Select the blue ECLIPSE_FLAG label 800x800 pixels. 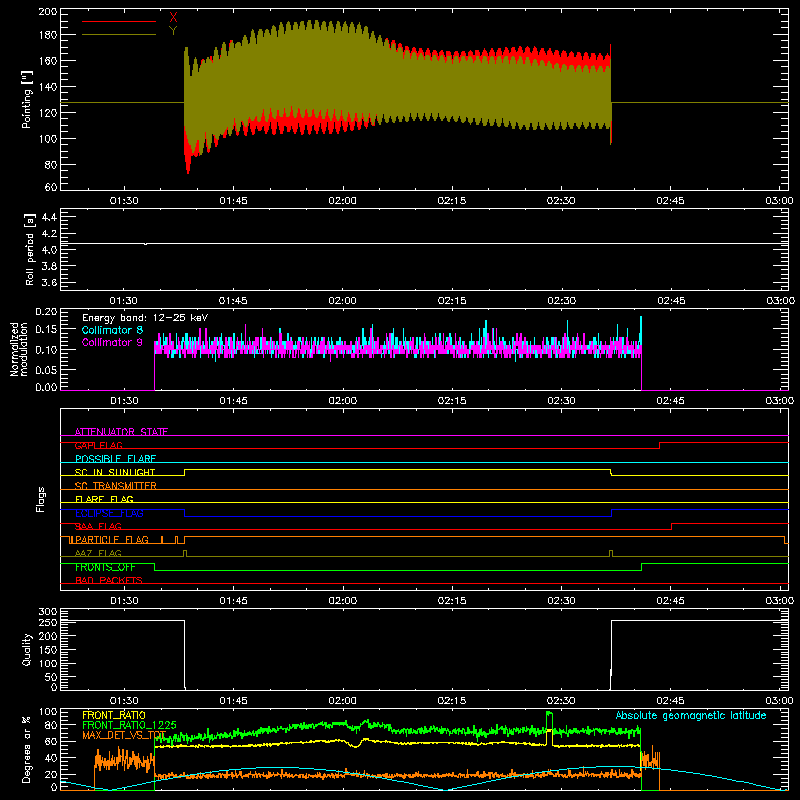[109, 513]
